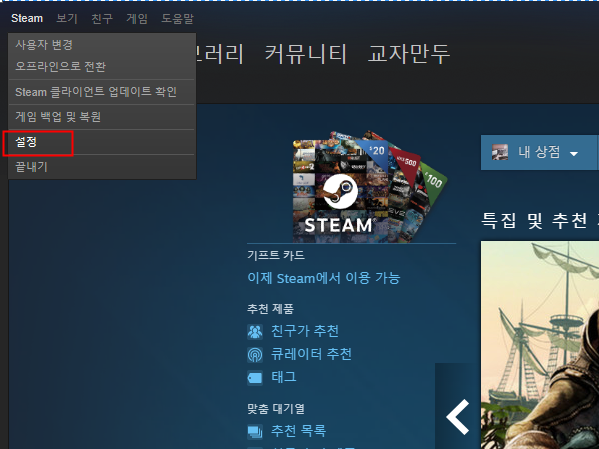Image resolution: width=599 pixels, height=449 pixels.
Task: Open the 태그 link
Action: pyautogui.click(x=284, y=377)
